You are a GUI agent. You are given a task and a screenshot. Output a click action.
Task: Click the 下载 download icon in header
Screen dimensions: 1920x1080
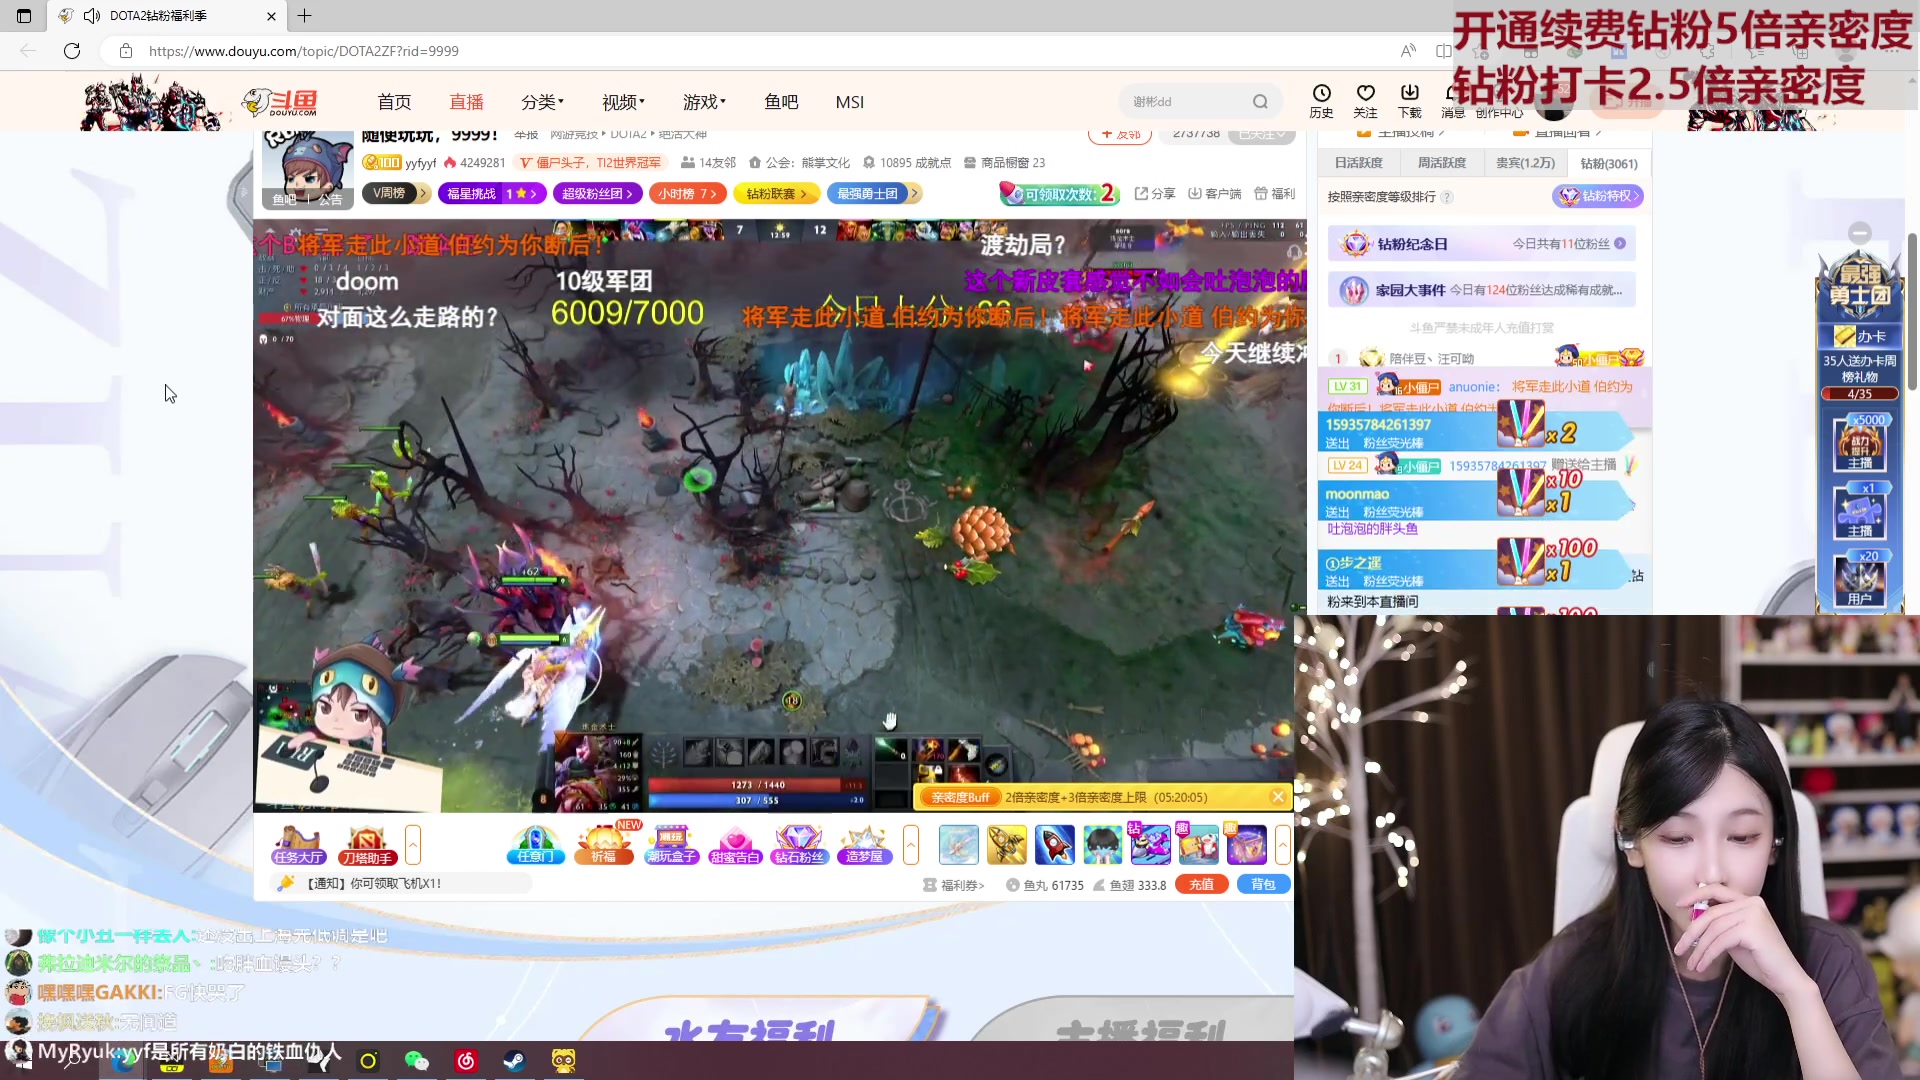coord(1409,100)
